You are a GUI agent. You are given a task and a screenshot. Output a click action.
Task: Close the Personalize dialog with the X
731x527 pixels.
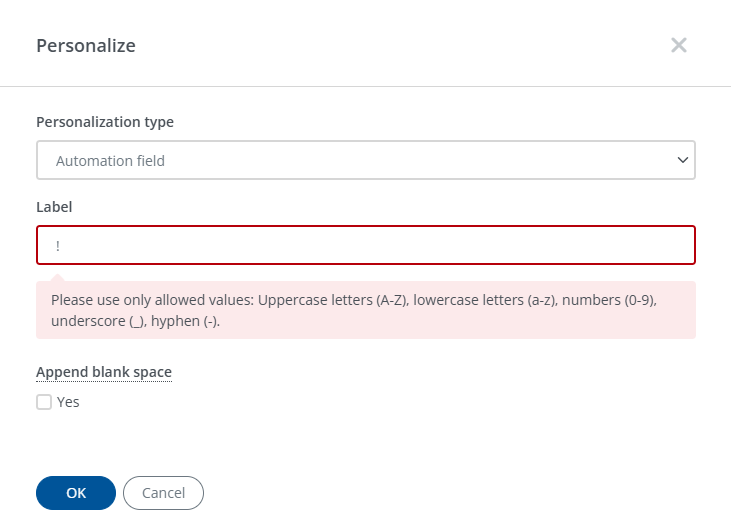[x=679, y=45]
